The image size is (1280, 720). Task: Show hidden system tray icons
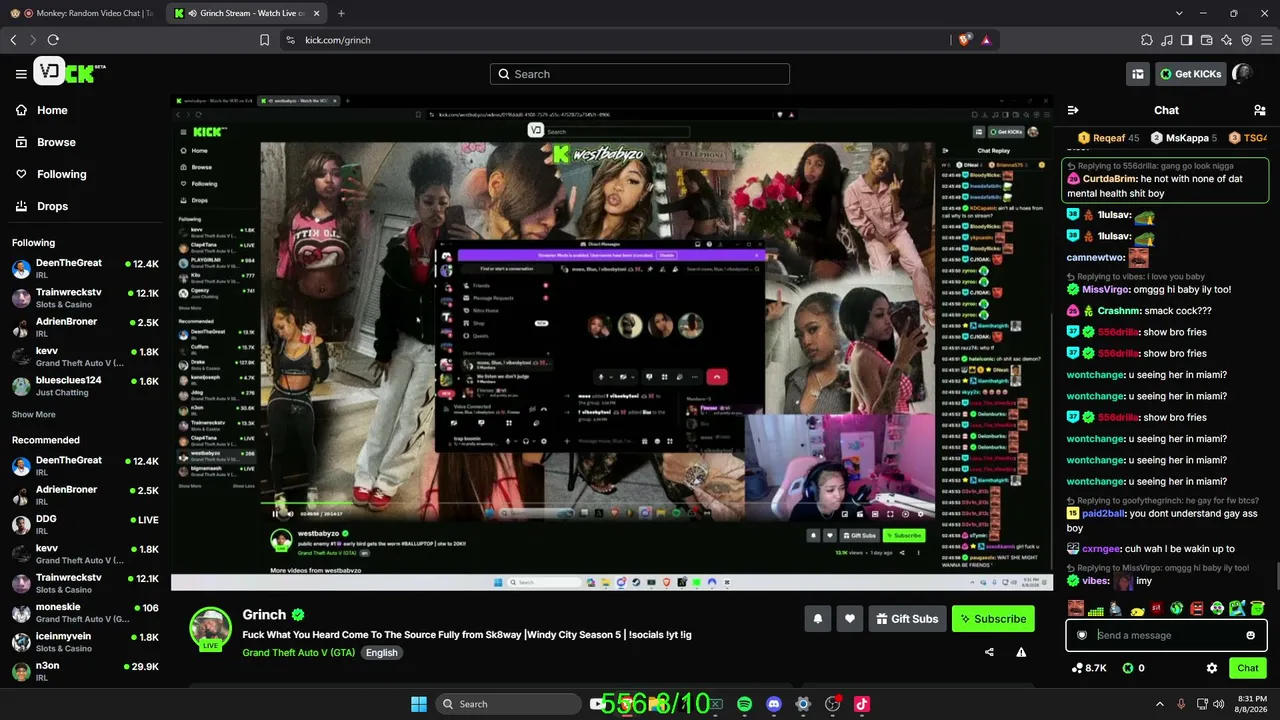click(1160, 704)
